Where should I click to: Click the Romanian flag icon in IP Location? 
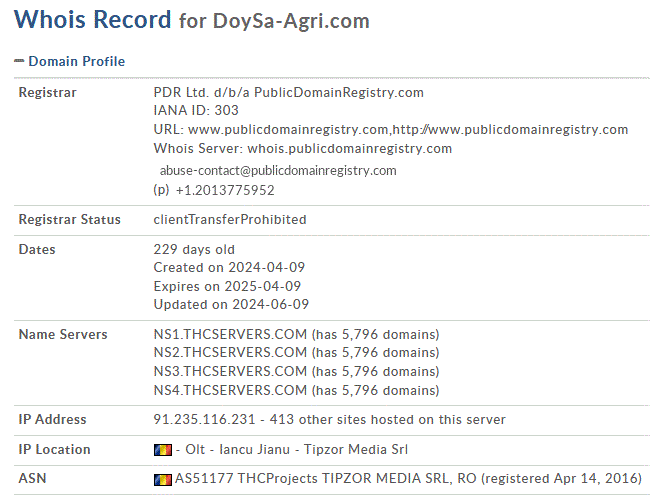pyautogui.click(x=163, y=450)
